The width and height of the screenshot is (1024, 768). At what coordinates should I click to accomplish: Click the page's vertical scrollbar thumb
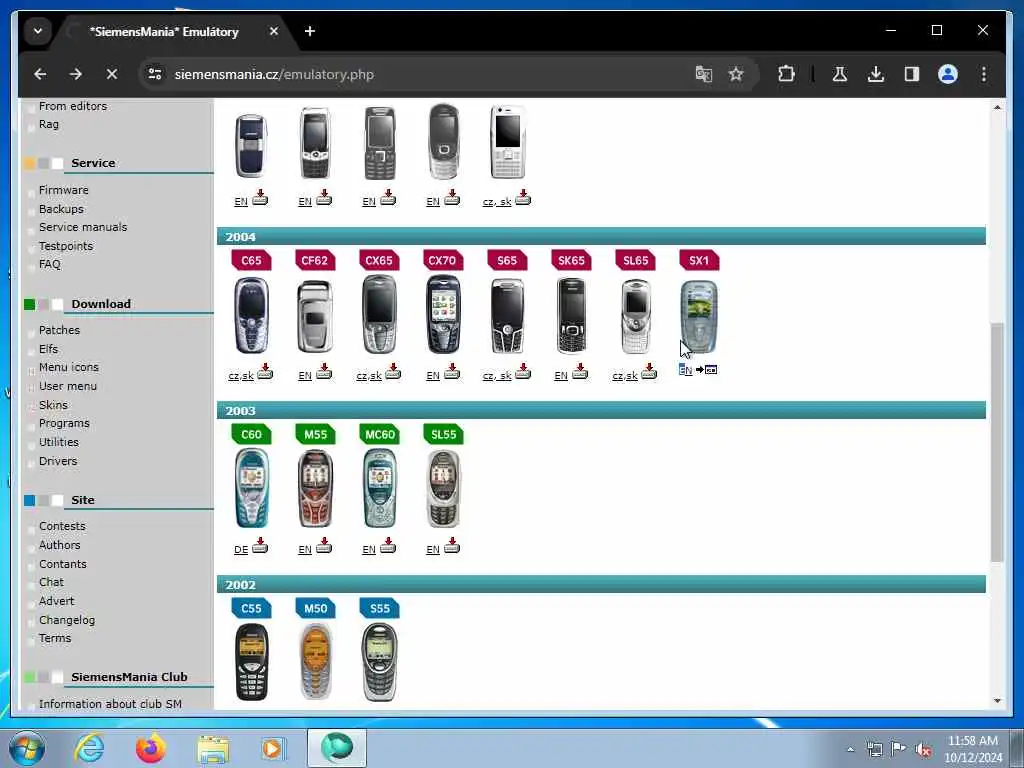click(x=997, y=442)
